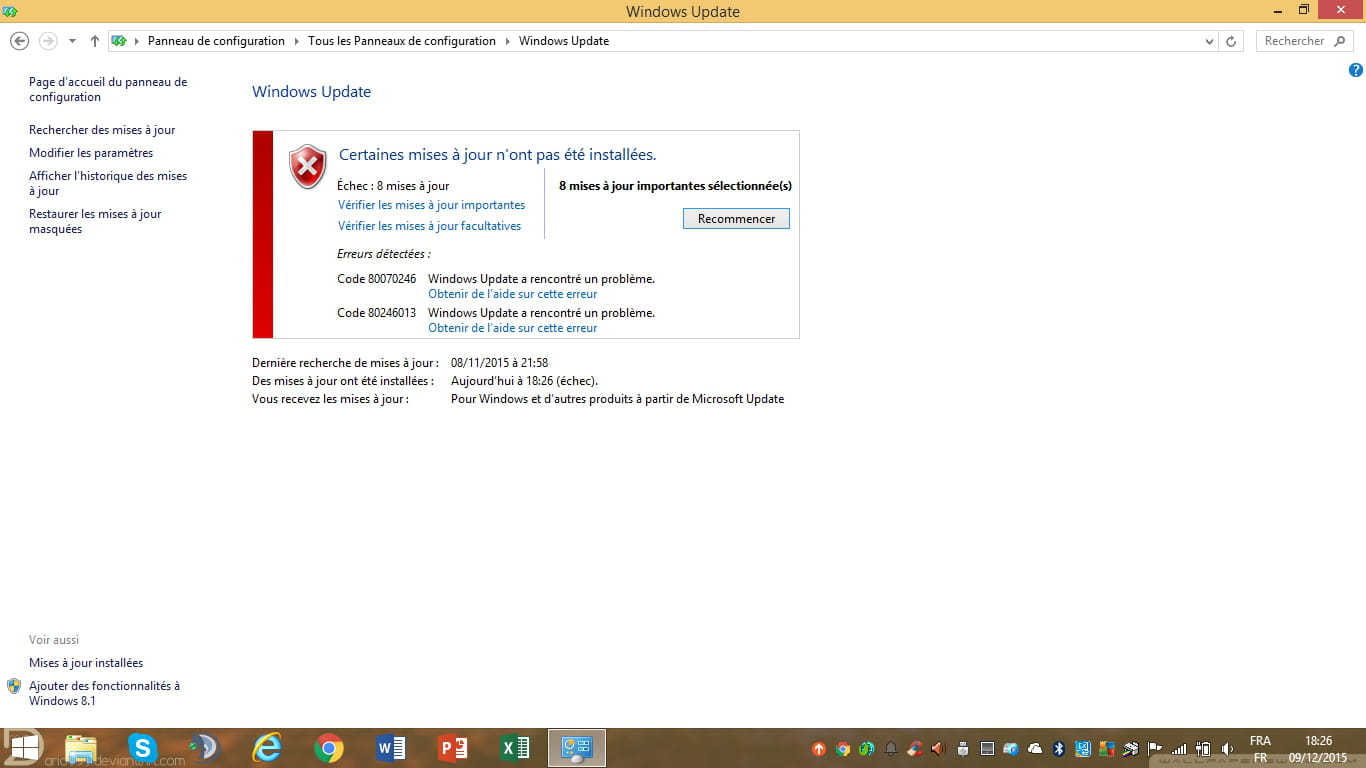Image resolution: width=1366 pixels, height=768 pixels.
Task: Open the taskbar clock showing 18:26
Action: click(x=1319, y=749)
